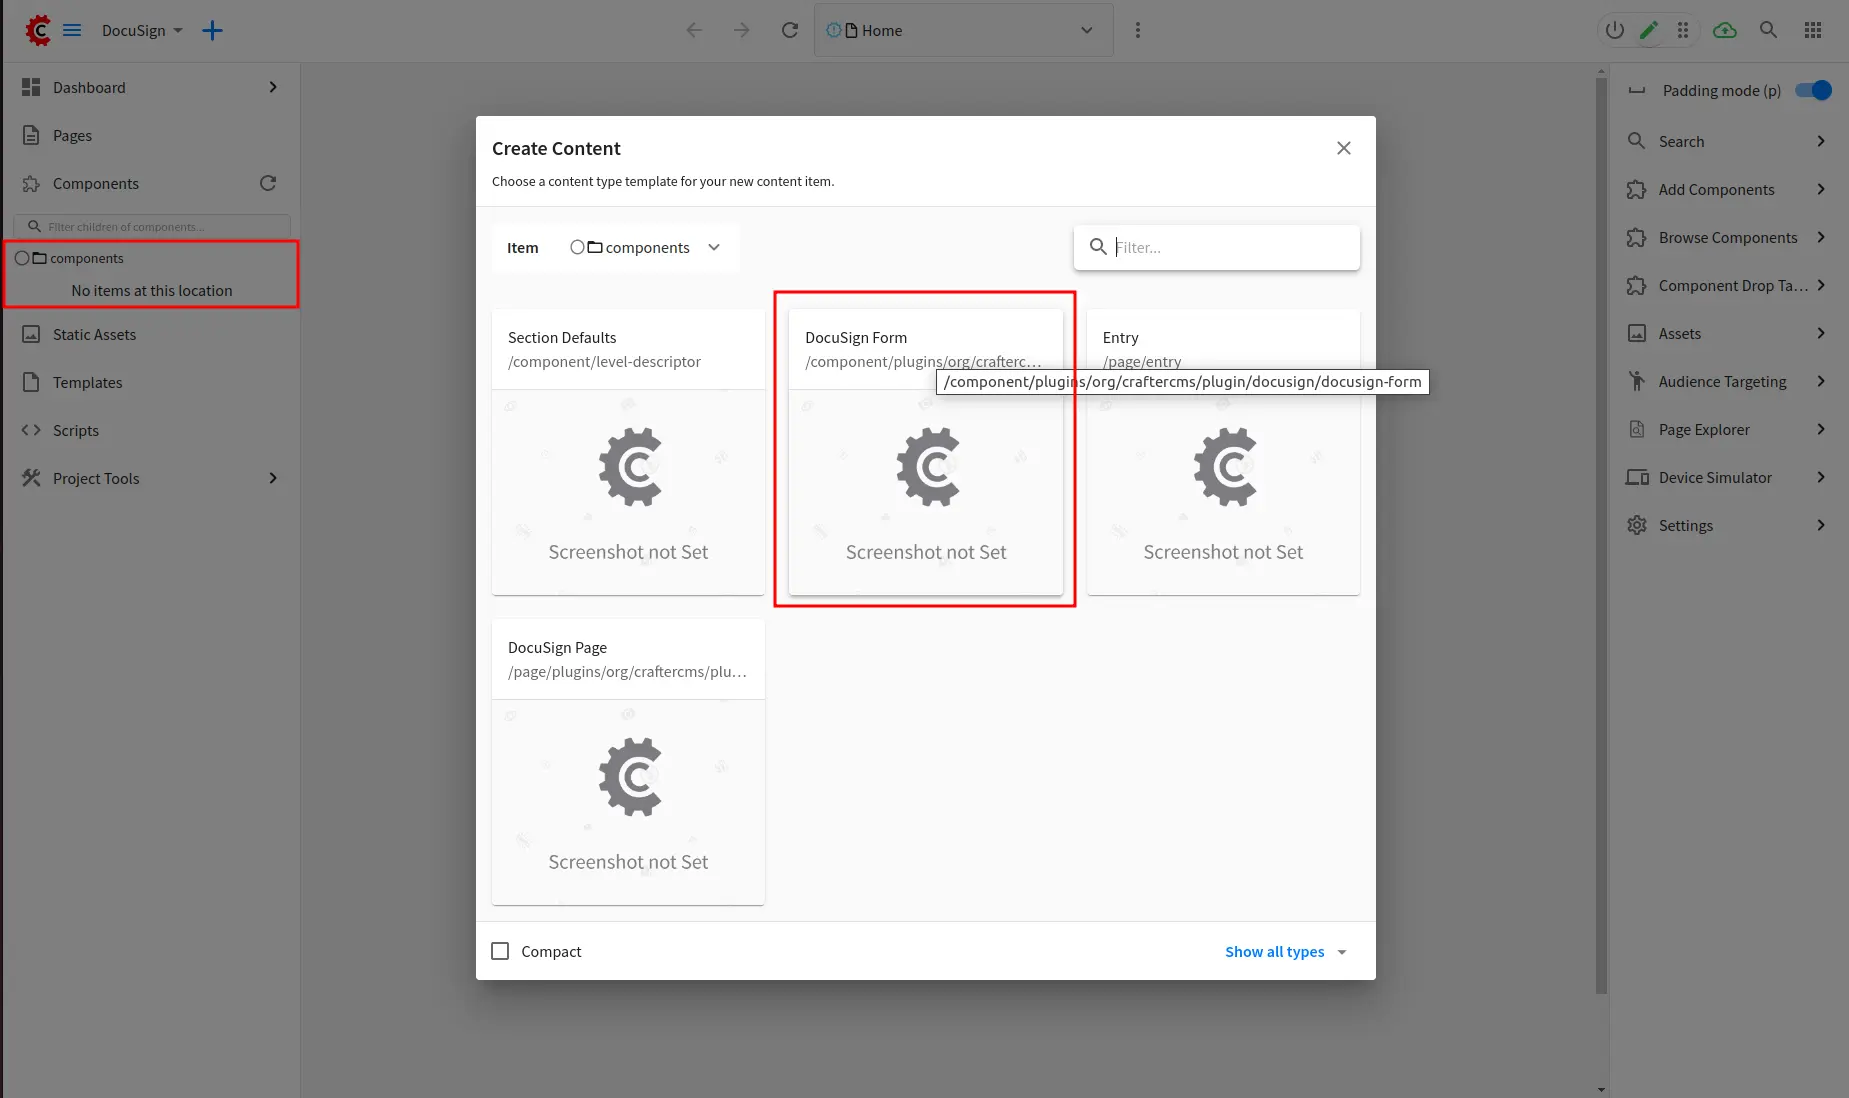The height and width of the screenshot is (1098, 1849).
Task: Click the refresh preview icon
Action: click(789, 30)
